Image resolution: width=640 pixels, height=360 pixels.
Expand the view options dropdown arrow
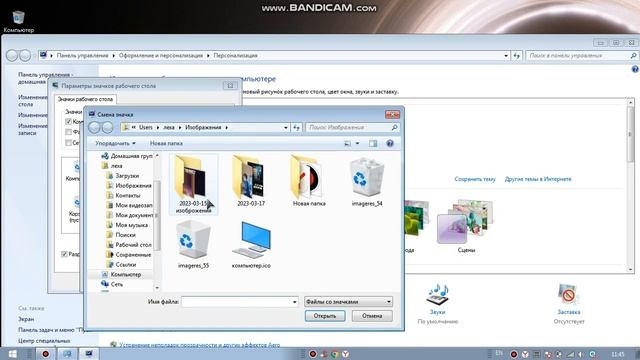358,143
